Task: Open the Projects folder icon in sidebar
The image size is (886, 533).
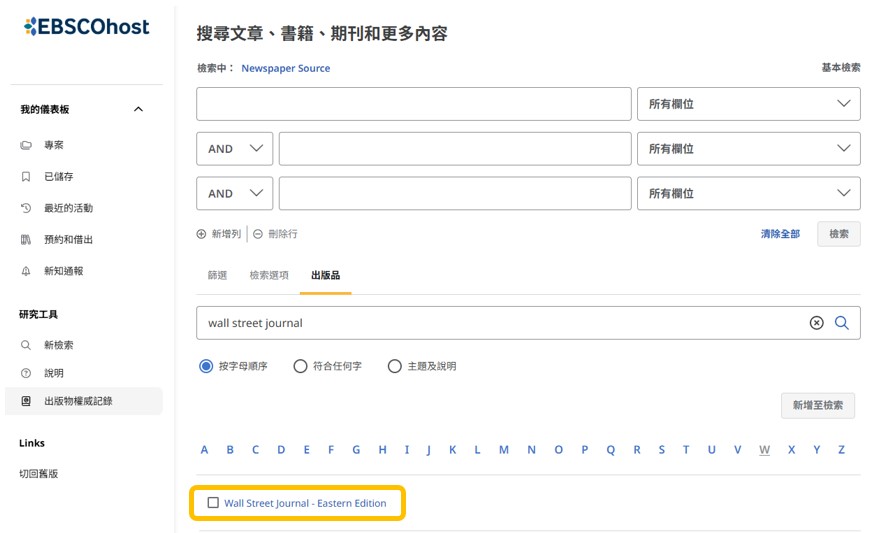Action: pyautogui.click(x=26, y=145)
